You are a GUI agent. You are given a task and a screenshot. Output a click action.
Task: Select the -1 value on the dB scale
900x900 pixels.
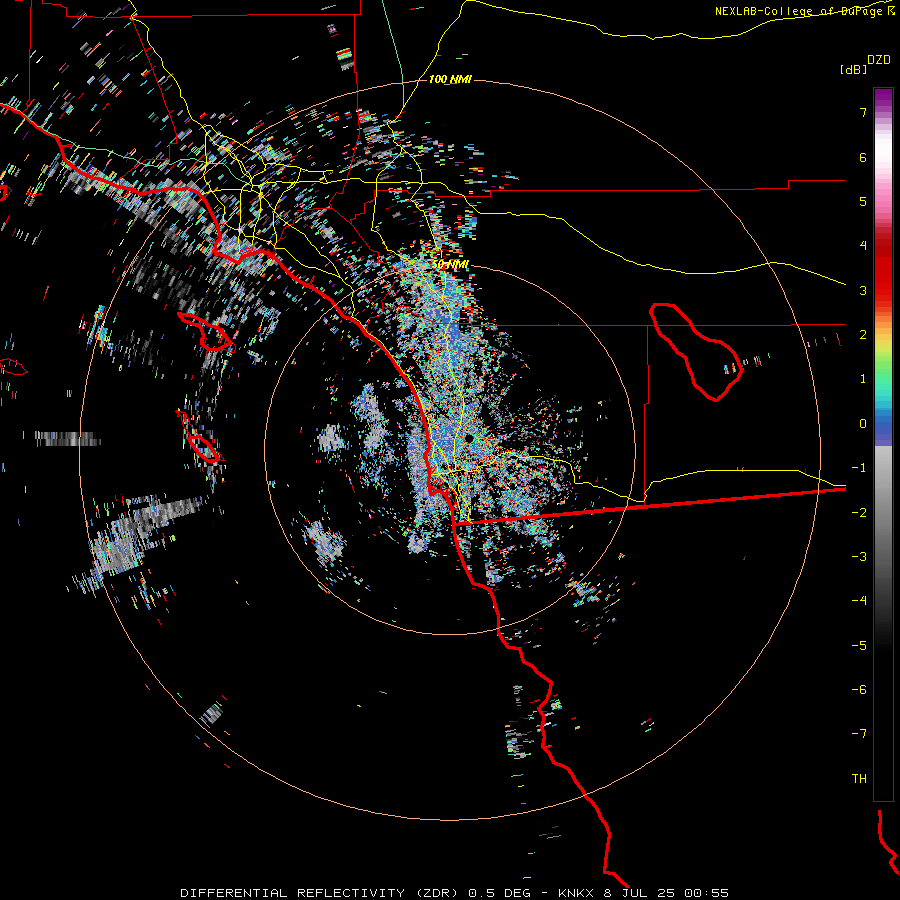859,468
